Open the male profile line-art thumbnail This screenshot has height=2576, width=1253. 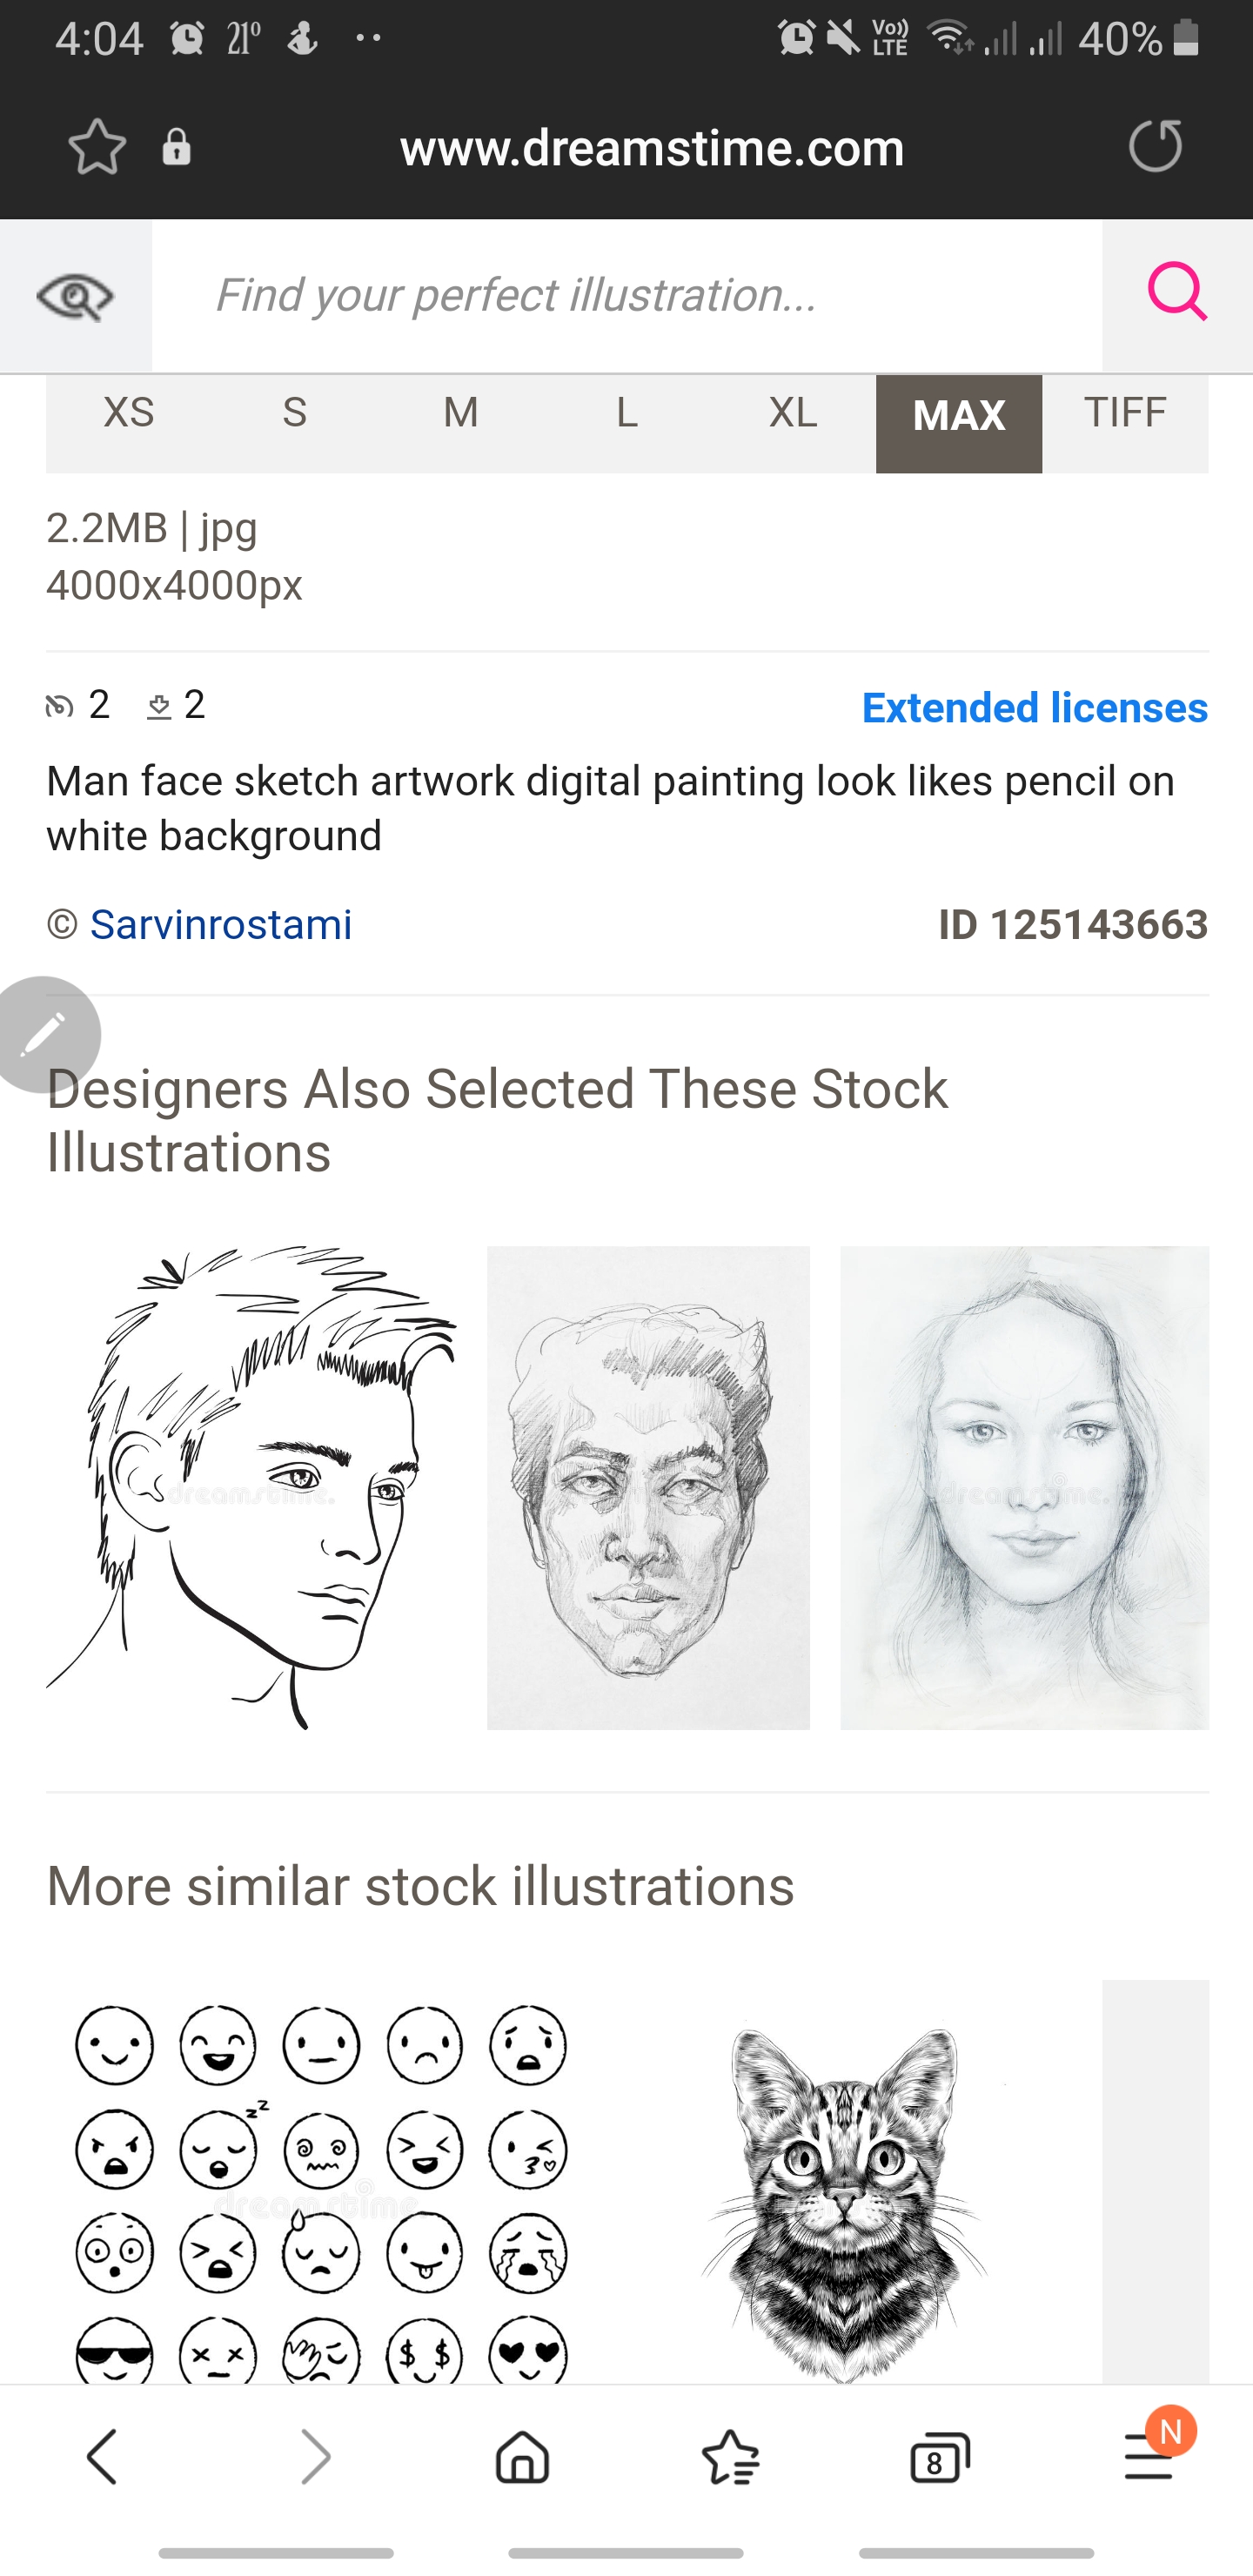pos(251,1487)
